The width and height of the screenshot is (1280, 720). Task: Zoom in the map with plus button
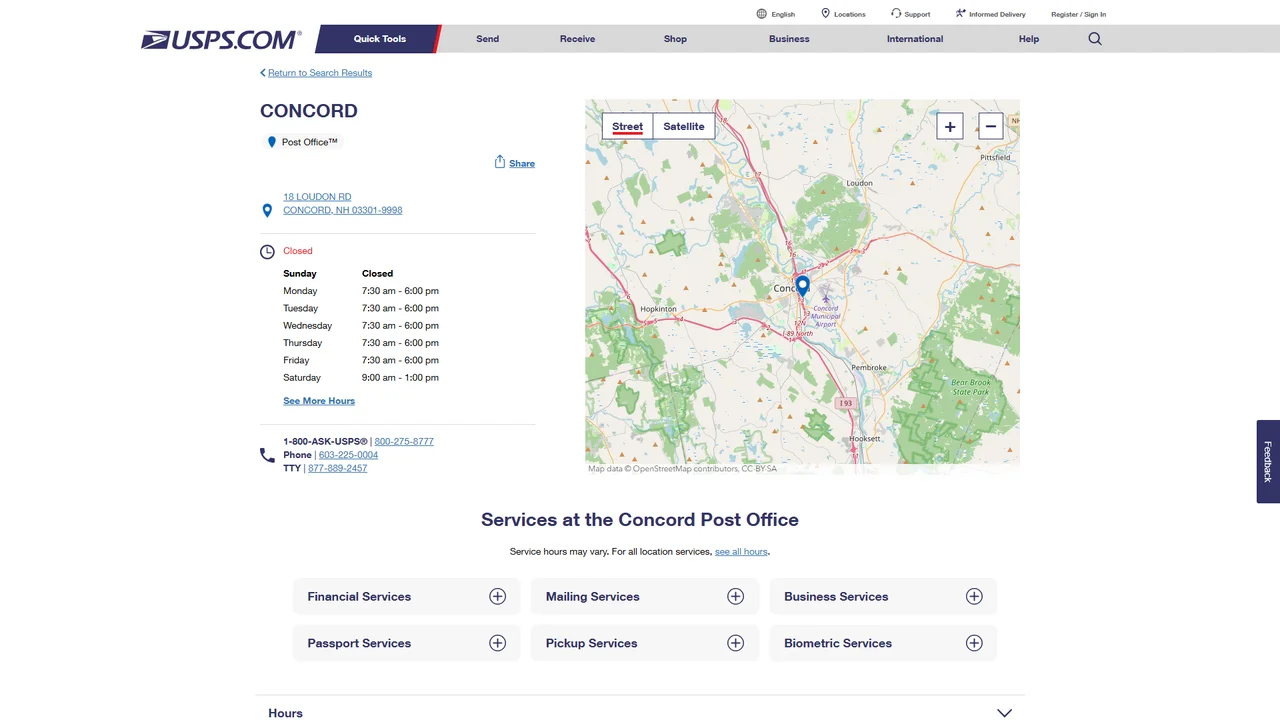tap(950, 126)
